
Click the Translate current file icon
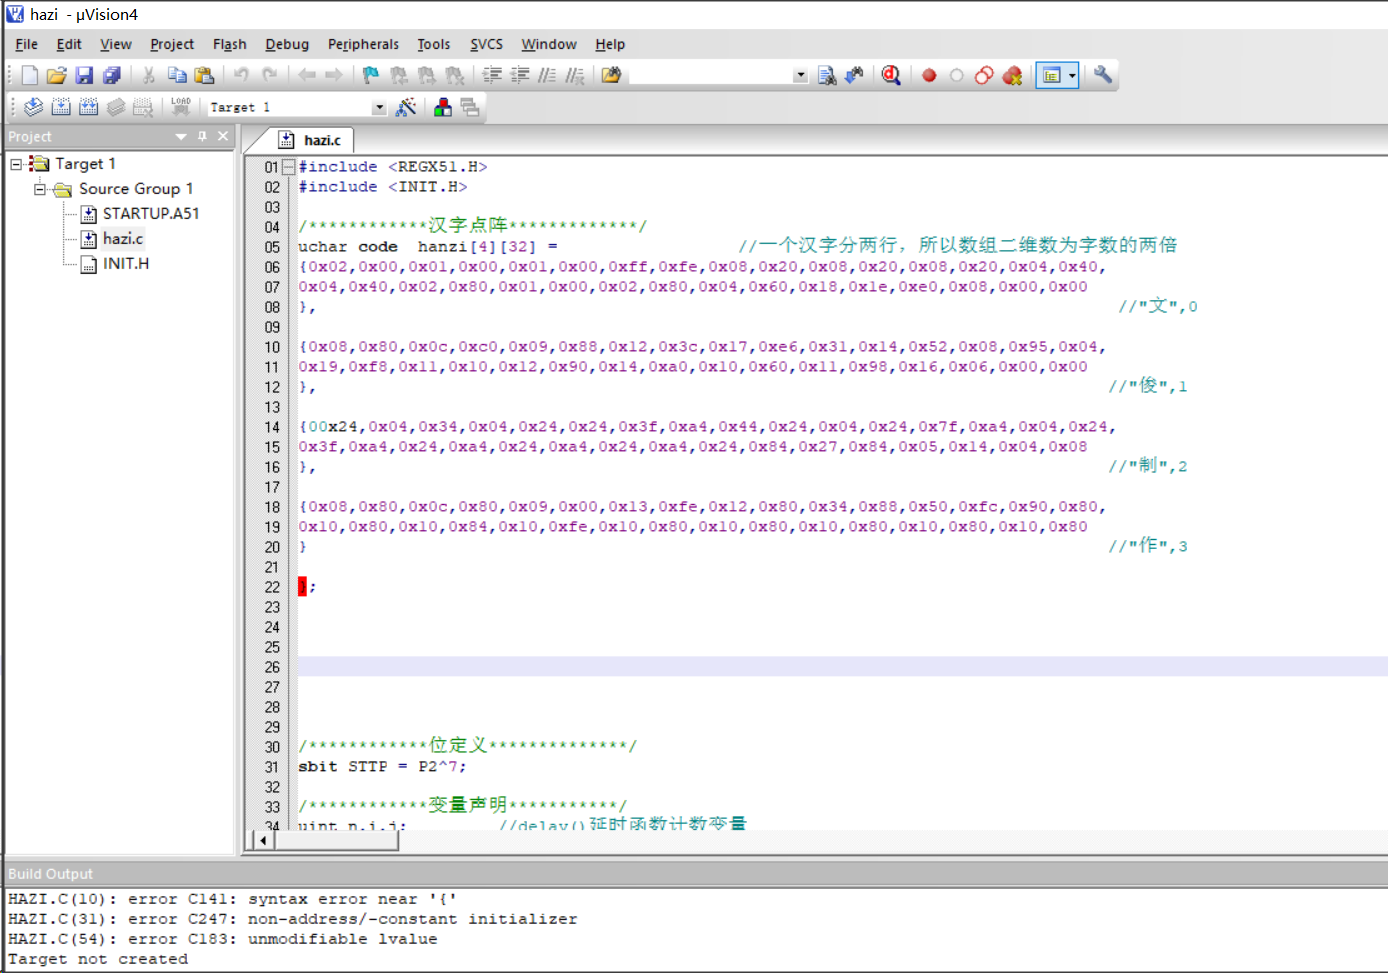point(33,107)
